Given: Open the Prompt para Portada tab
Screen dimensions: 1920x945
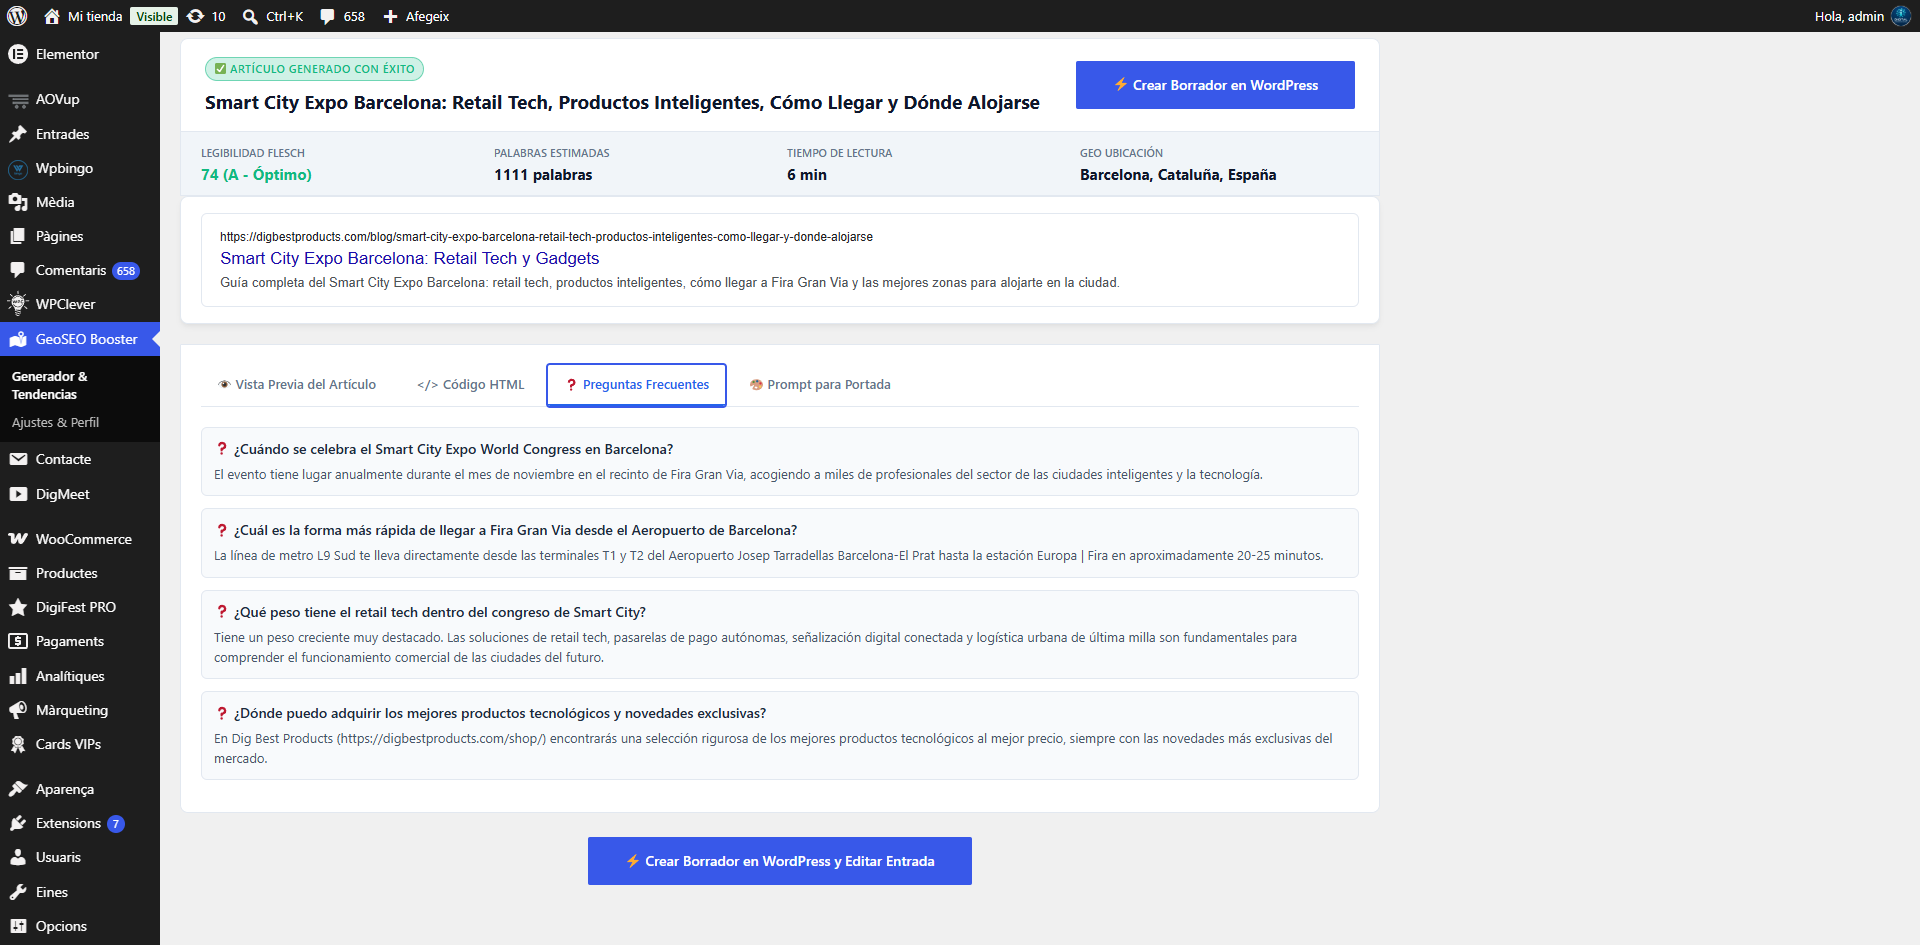Looking at the screenshot, I should pos(820,385).
